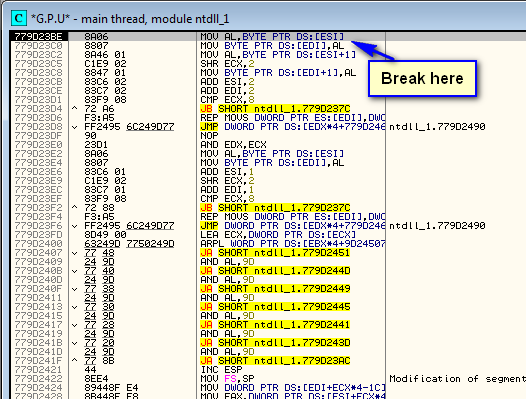Click address 779D2424
The image size is (526, 399).
point(38,388)
